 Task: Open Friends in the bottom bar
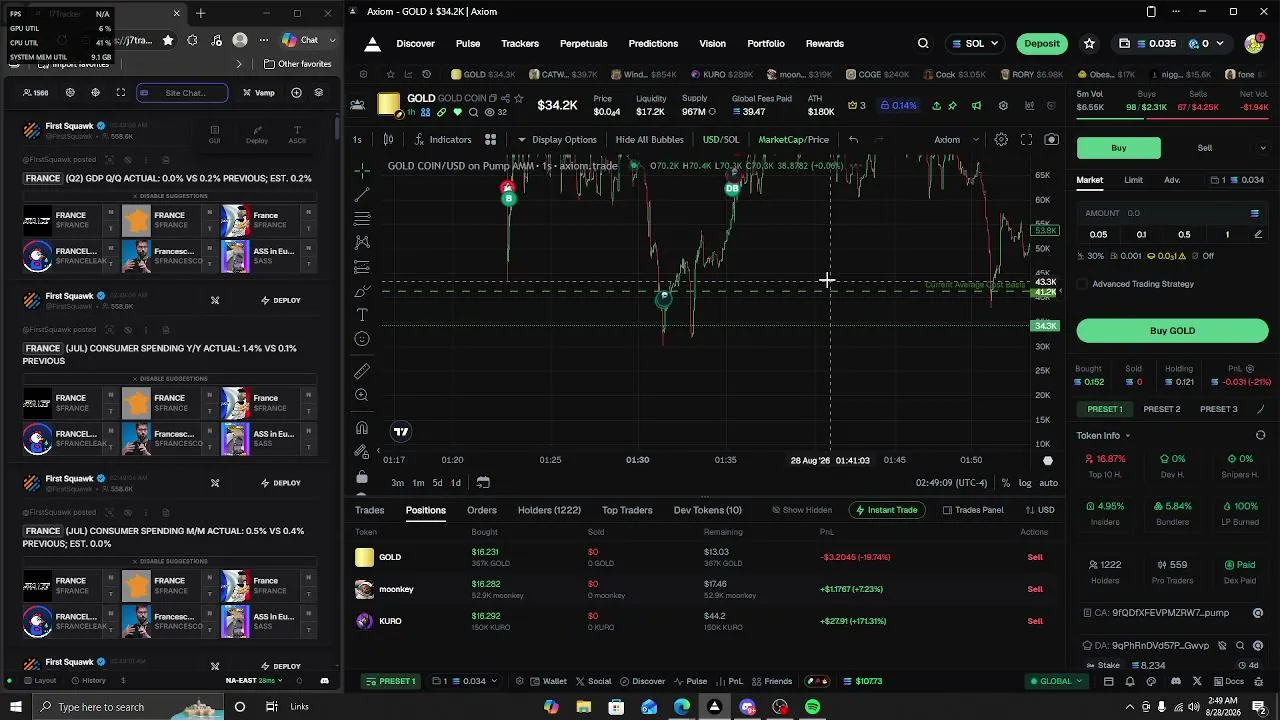pos(771,682)
